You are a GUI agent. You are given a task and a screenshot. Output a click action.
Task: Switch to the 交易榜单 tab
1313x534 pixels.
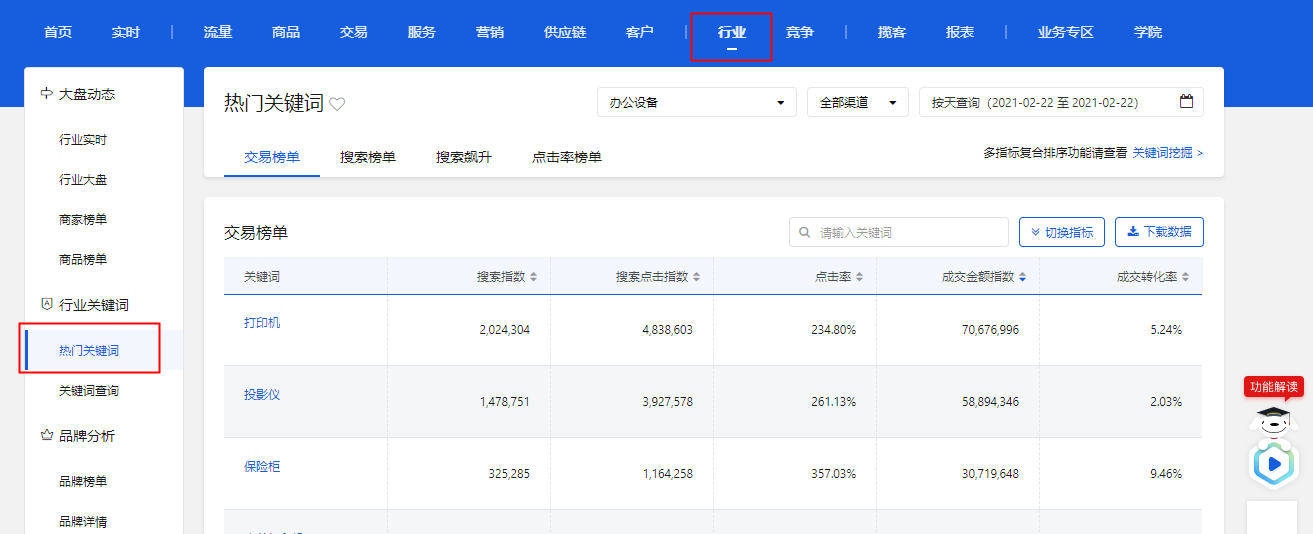(x=272, y=157)
